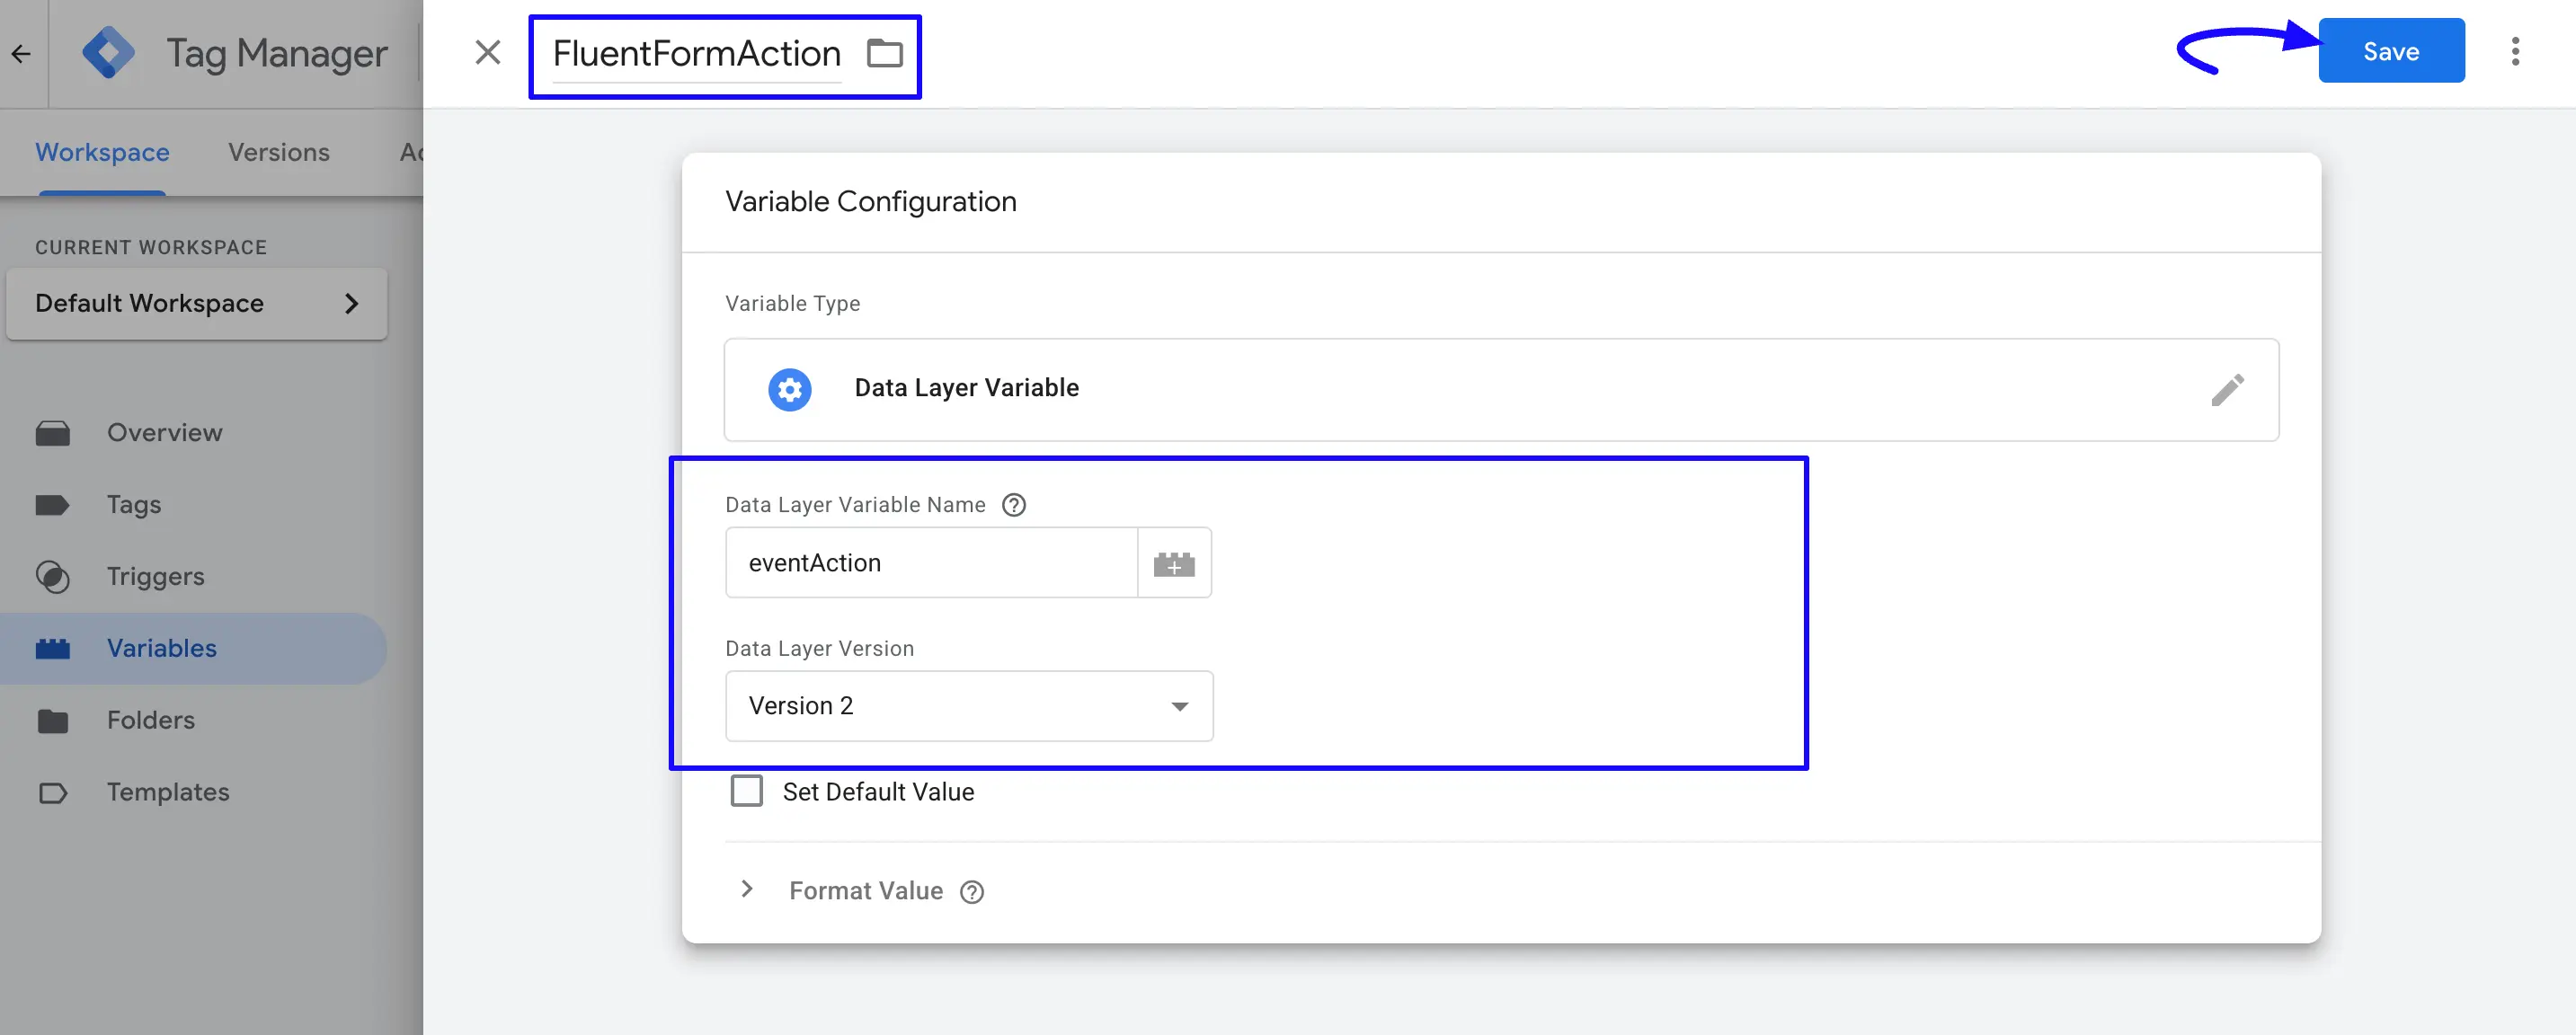Switch to the Workspace tab
2576x1035 pixels.
(102, 152)
